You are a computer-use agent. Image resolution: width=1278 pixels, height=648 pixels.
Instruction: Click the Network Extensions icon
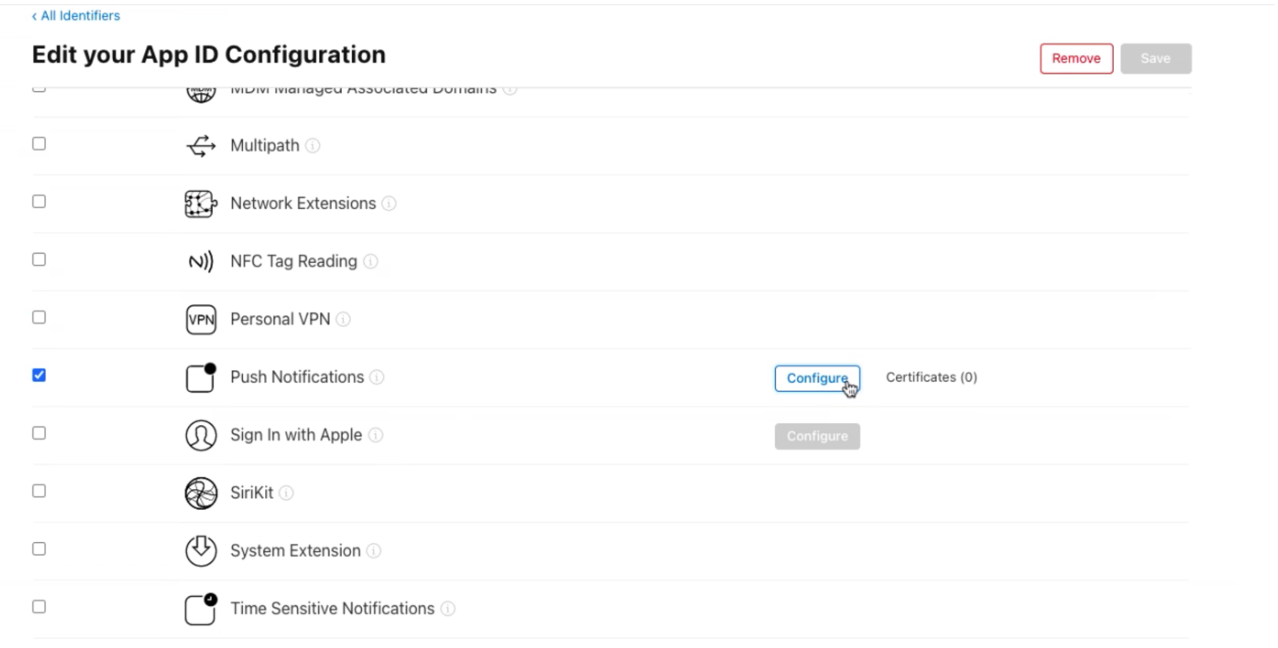coord(200,203)
